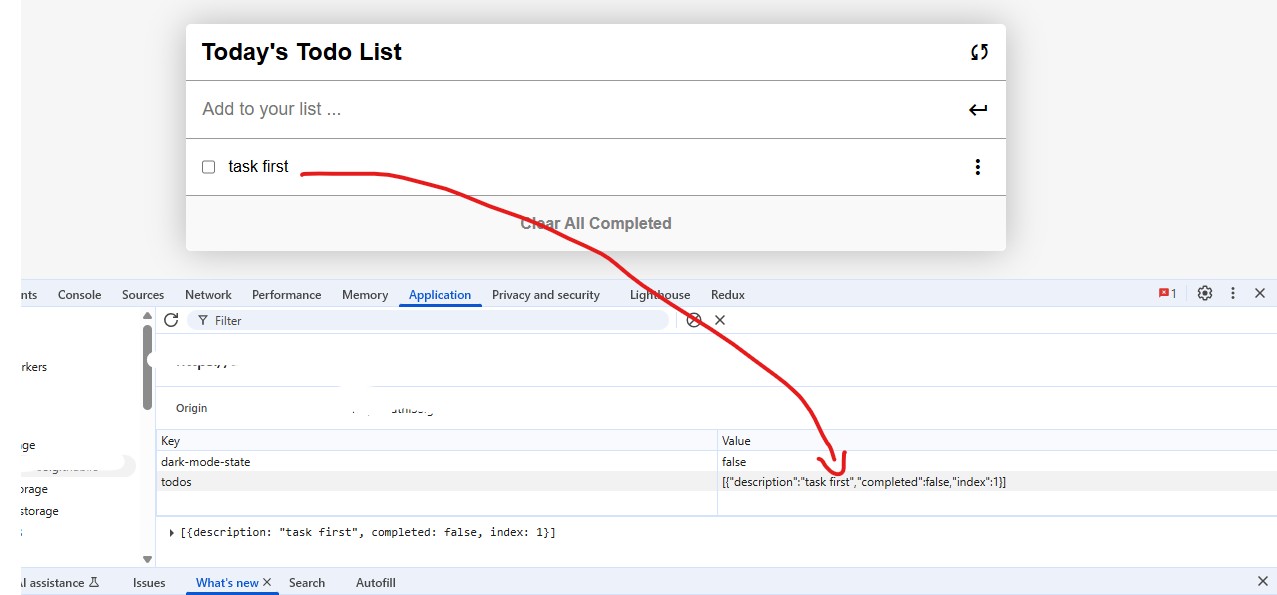Open the Redux tab
Viewport: 1277px width, 595px height.
pyautogui.click(x=727, y=295)
